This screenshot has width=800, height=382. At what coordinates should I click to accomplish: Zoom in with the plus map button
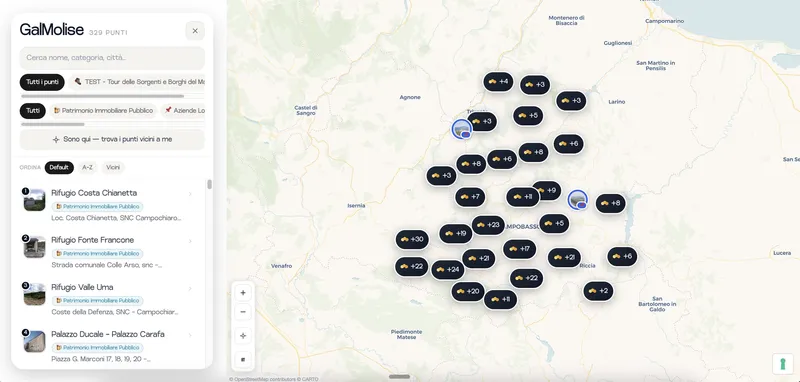pyautogui.click(x=243, y=293)
